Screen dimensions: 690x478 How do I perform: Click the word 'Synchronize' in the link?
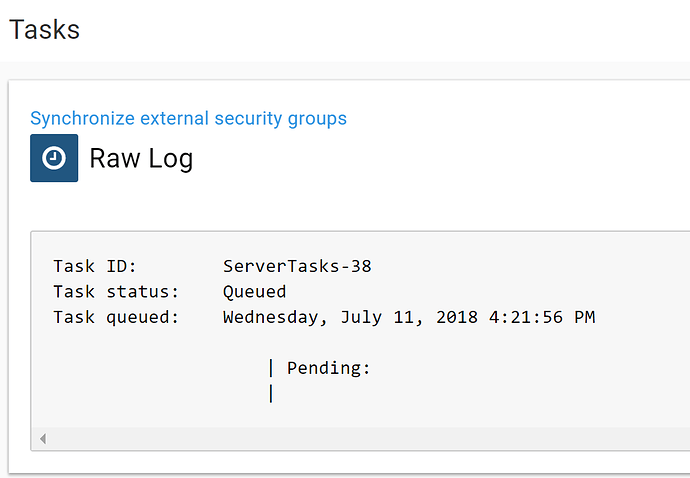[x=82, y=119]
